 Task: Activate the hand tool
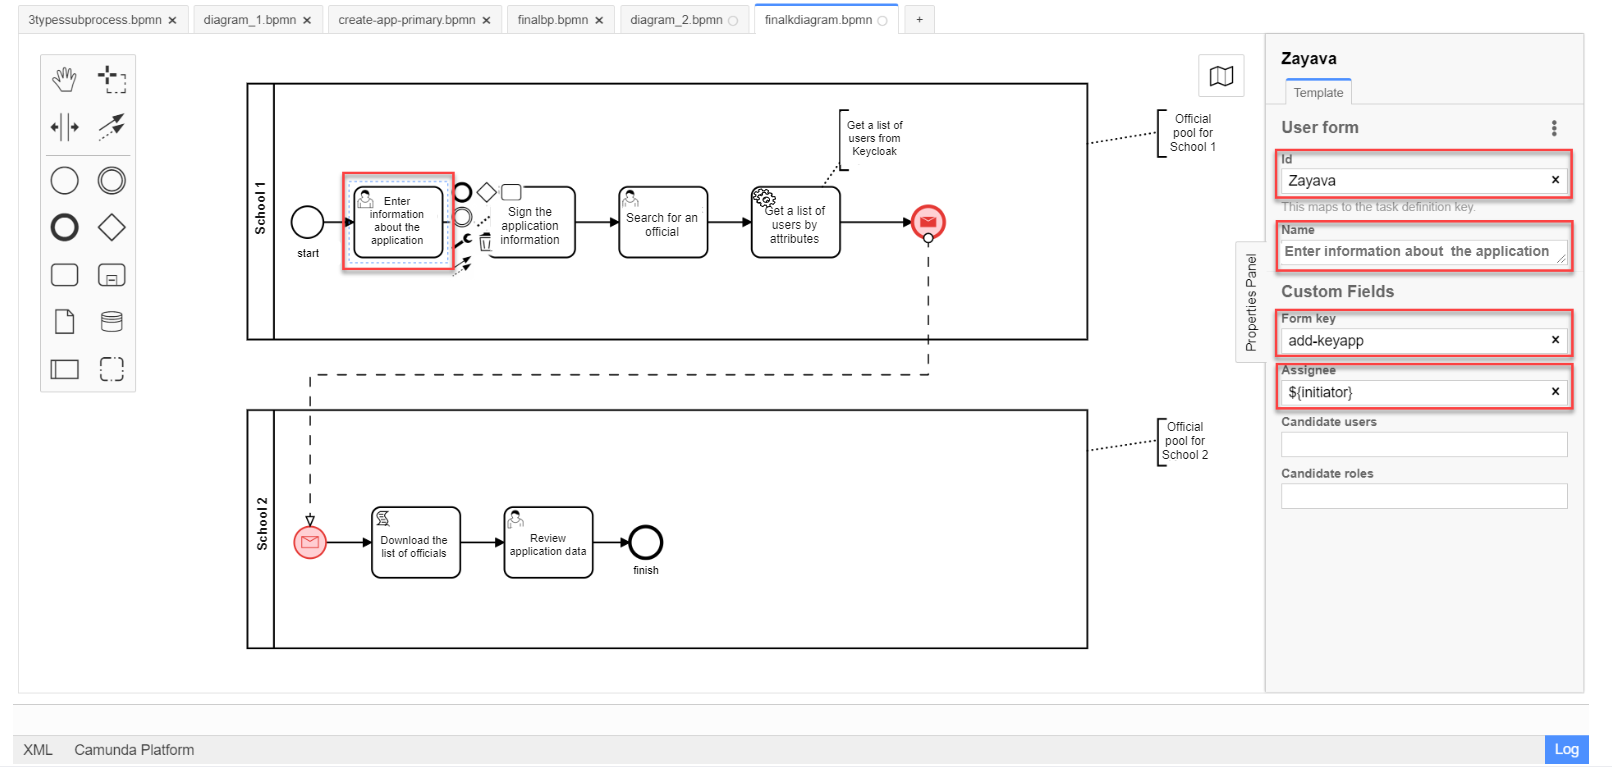click(65, 78)
